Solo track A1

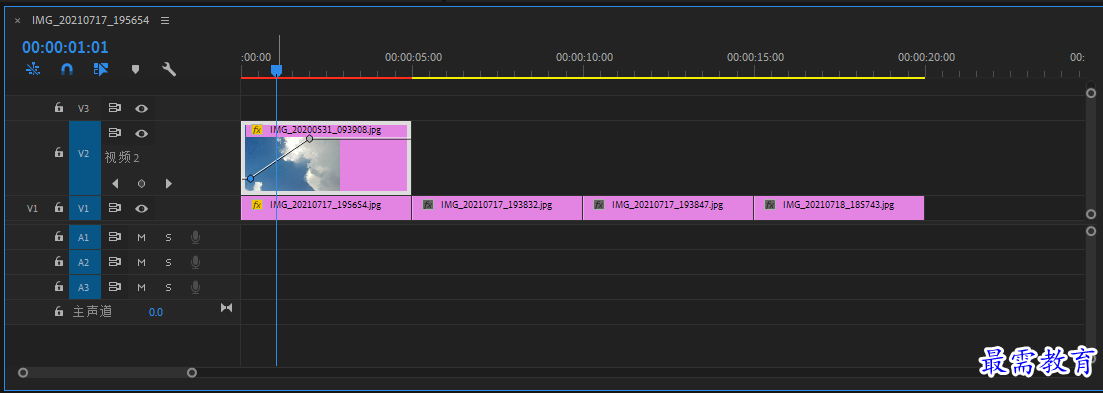pyautogui.click(x=168, y=238)
